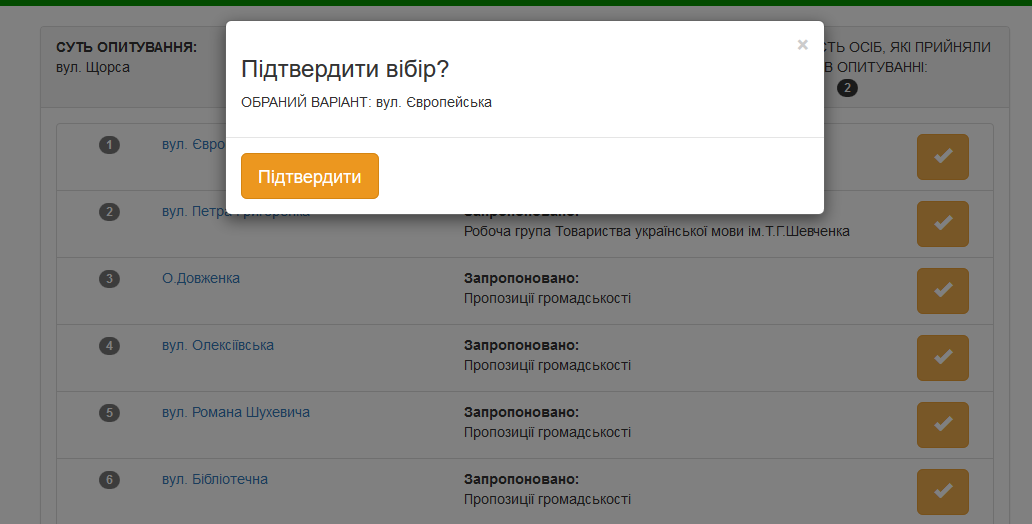Follow the вул. Романа Шухевича link
Screen dimensions: 1032x524
[x=235, y=412]
